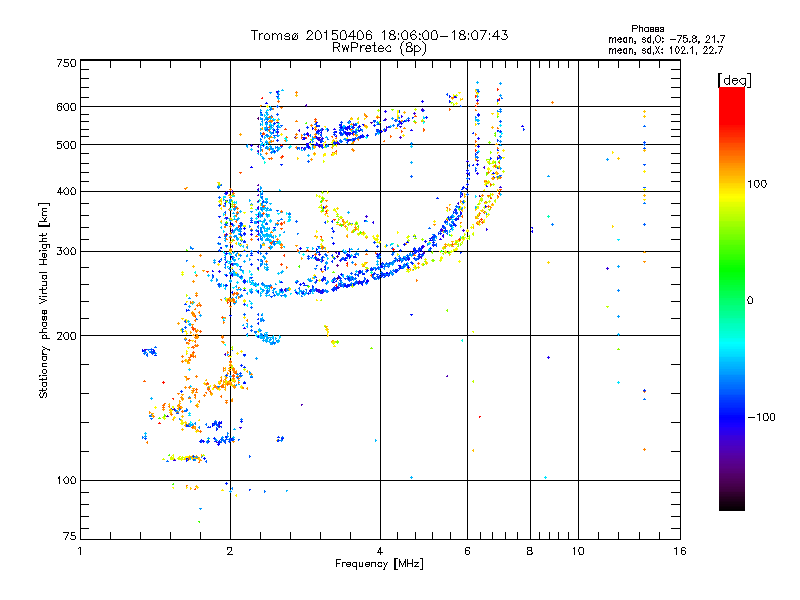Click the x-axis tick label '4'
This screenshot has height=600, width=800.
tap(380, 551)
